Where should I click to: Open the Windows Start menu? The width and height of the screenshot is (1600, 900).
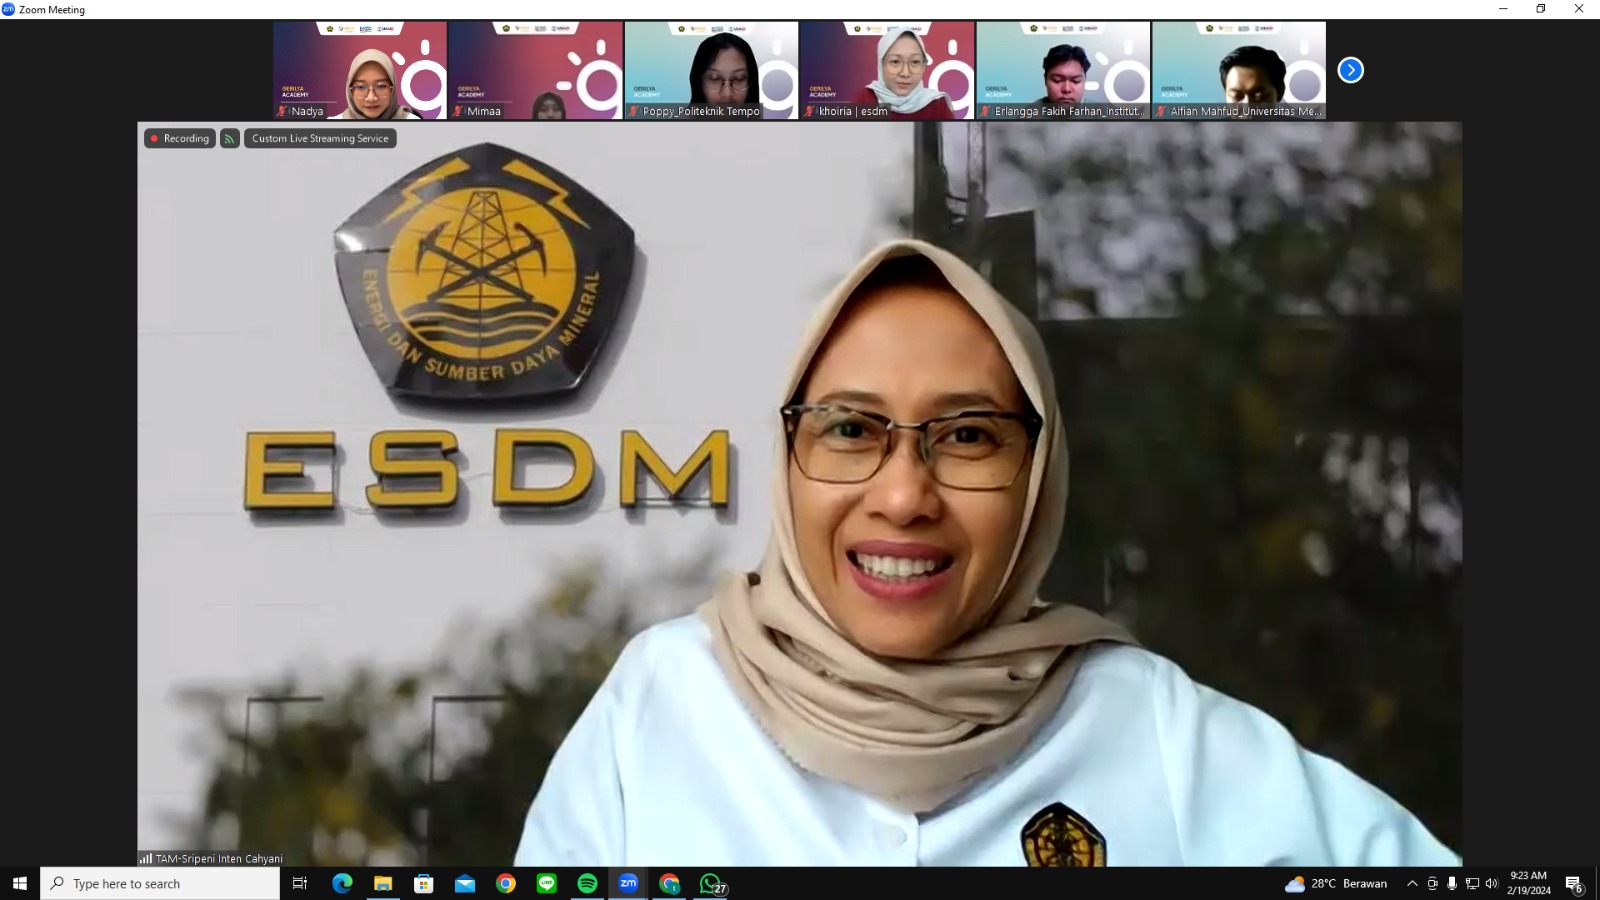(20, 883)
